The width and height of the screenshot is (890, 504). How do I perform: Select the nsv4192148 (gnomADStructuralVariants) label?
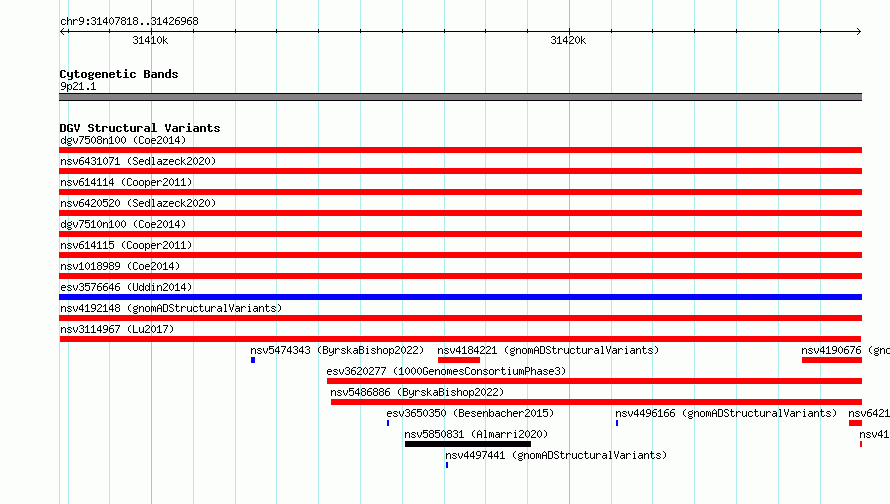click(x=171, y=308)
